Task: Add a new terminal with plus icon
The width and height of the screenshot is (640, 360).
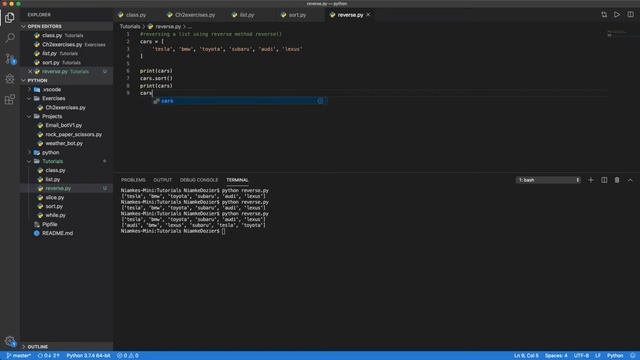Action: [x=591, y=180]
